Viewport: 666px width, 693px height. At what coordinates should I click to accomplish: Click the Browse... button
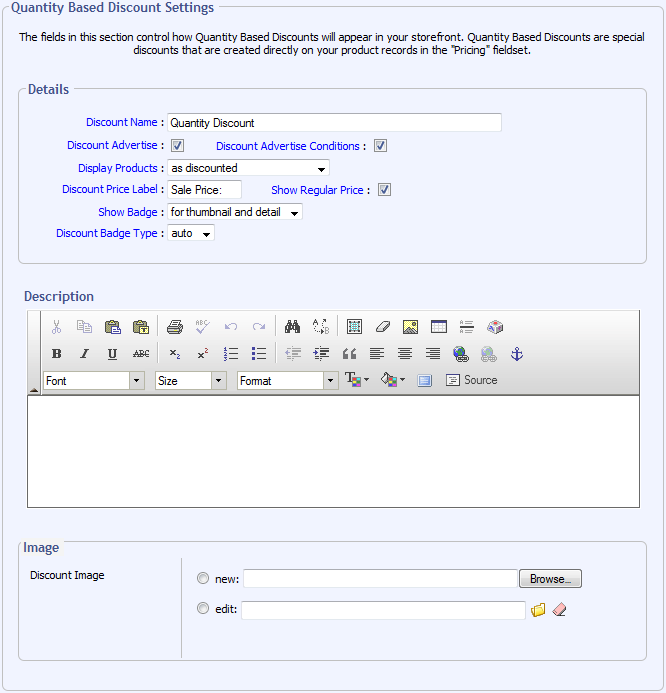[550, 579]
